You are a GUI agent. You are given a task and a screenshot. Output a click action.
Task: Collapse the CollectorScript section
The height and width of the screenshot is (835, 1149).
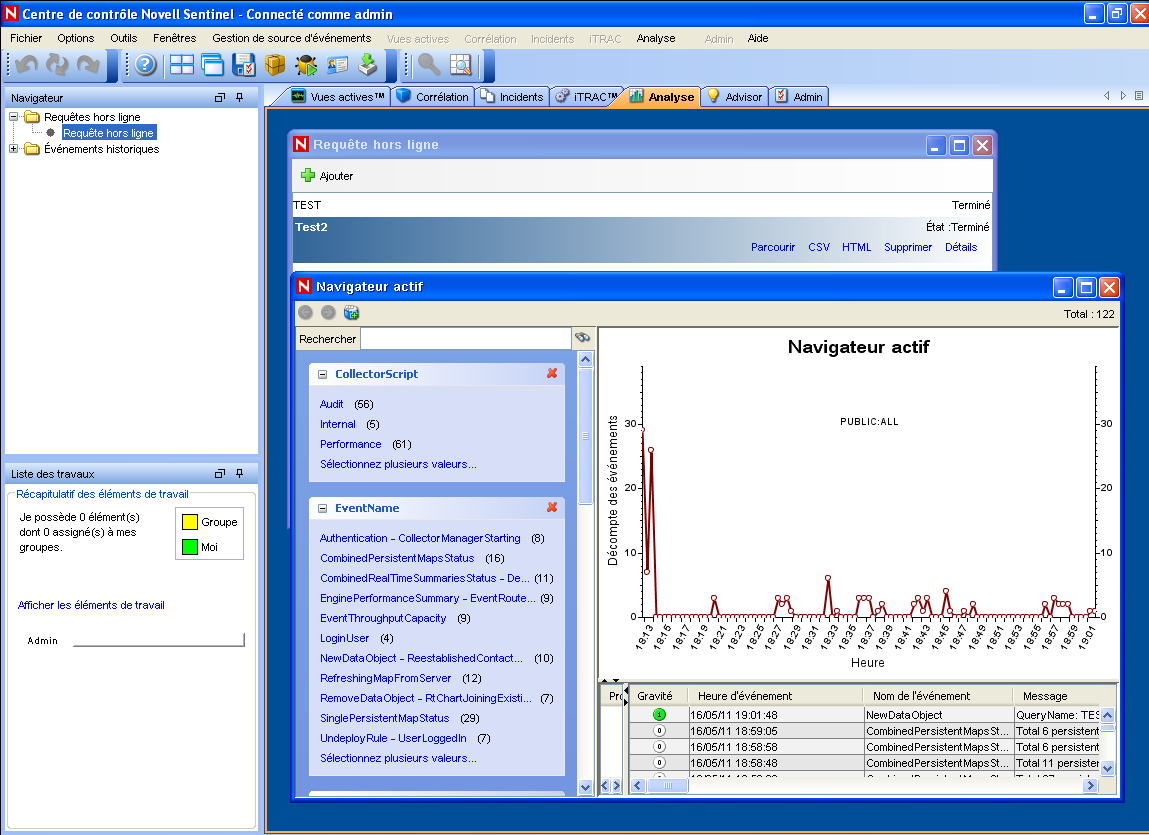click(323, 374)
